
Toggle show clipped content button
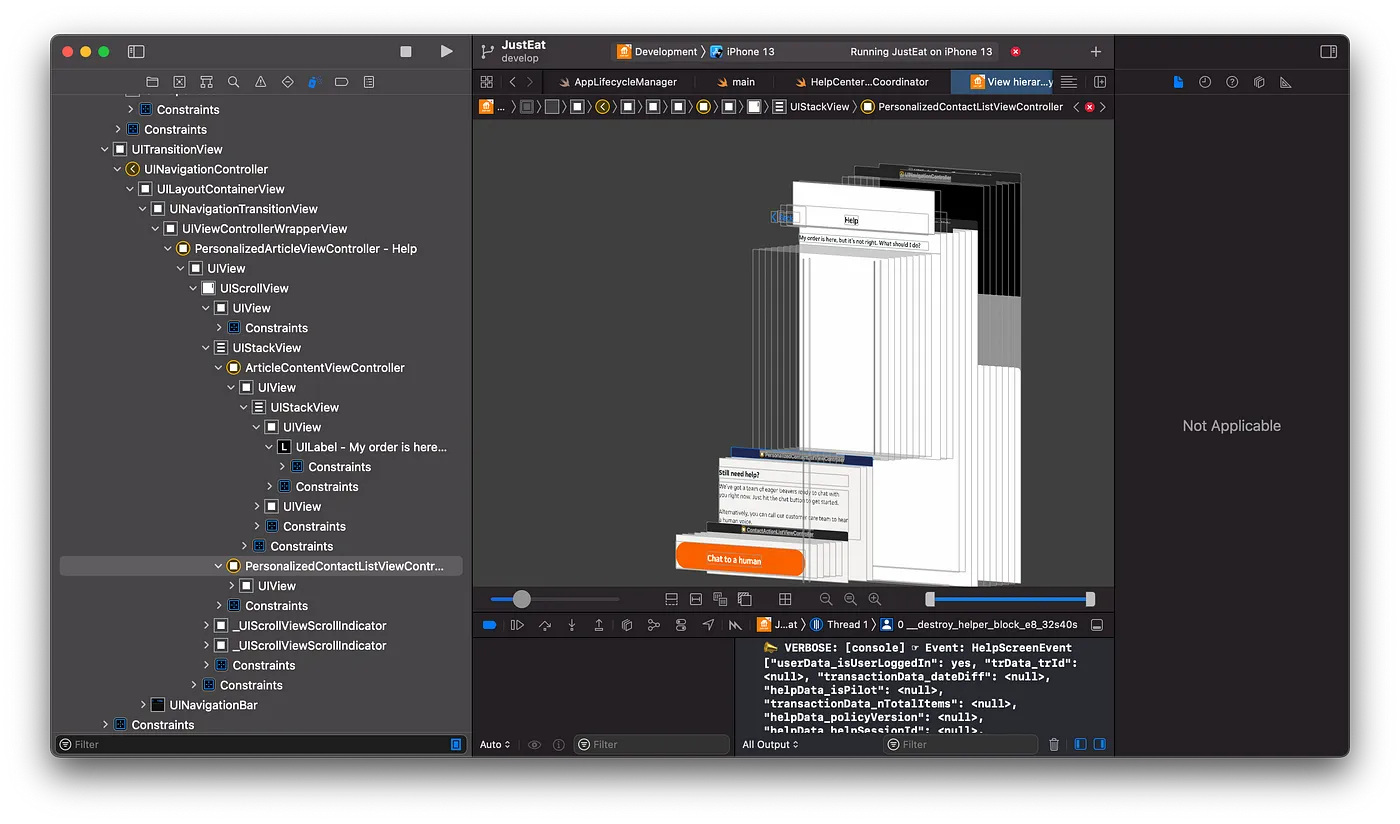tap(671, 599)
